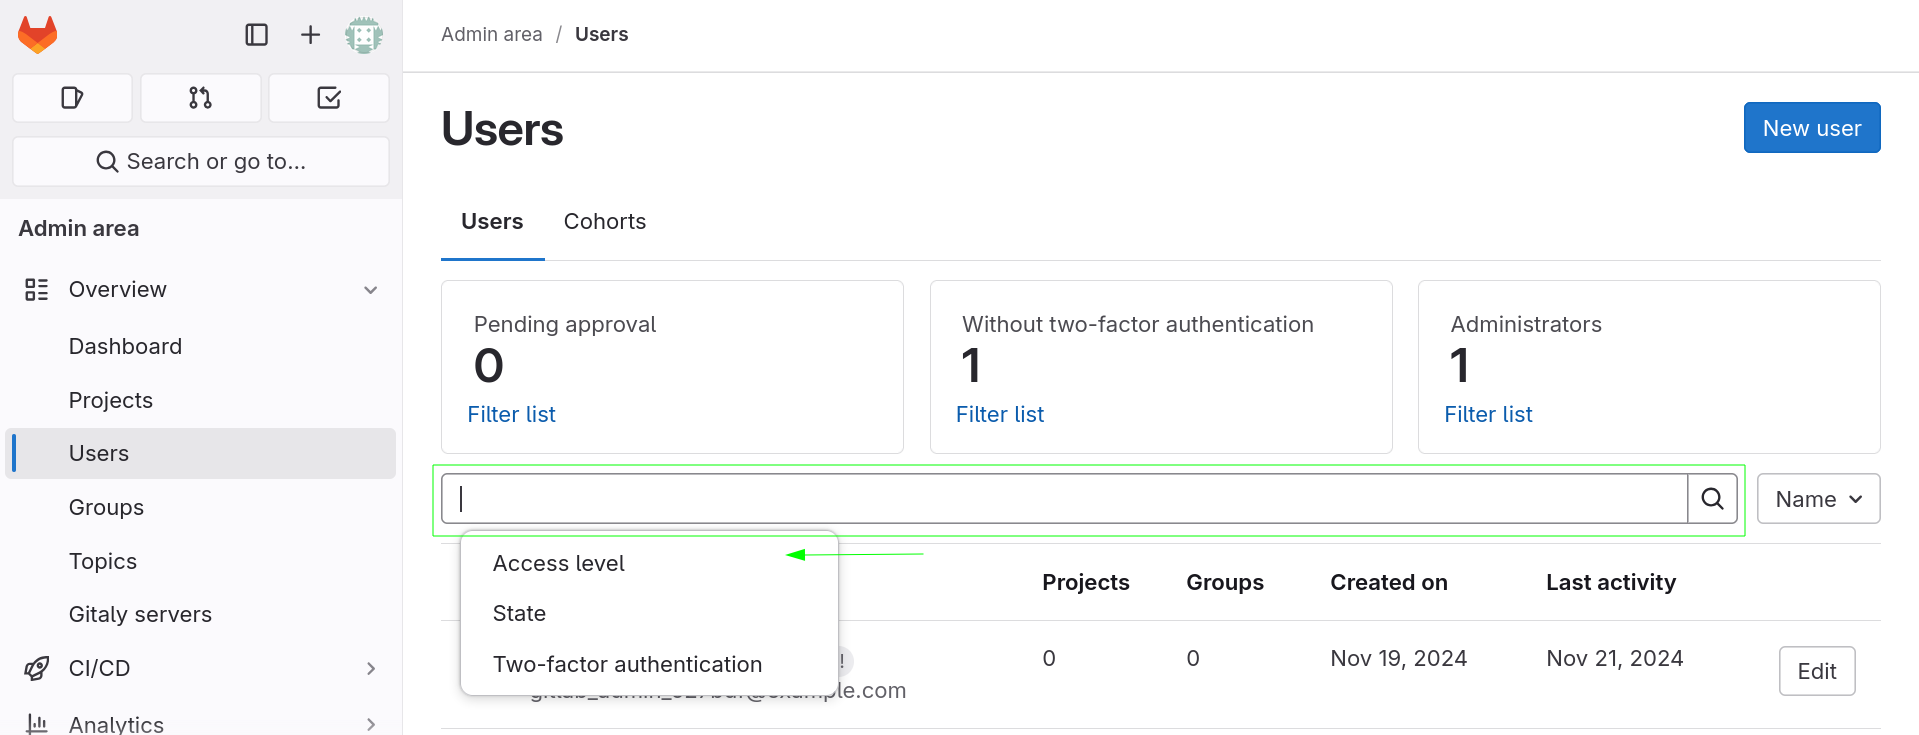The height and width of the screenshot is (735, 1919).
Task: Open Groups in the sidebar
Action: 201,507
